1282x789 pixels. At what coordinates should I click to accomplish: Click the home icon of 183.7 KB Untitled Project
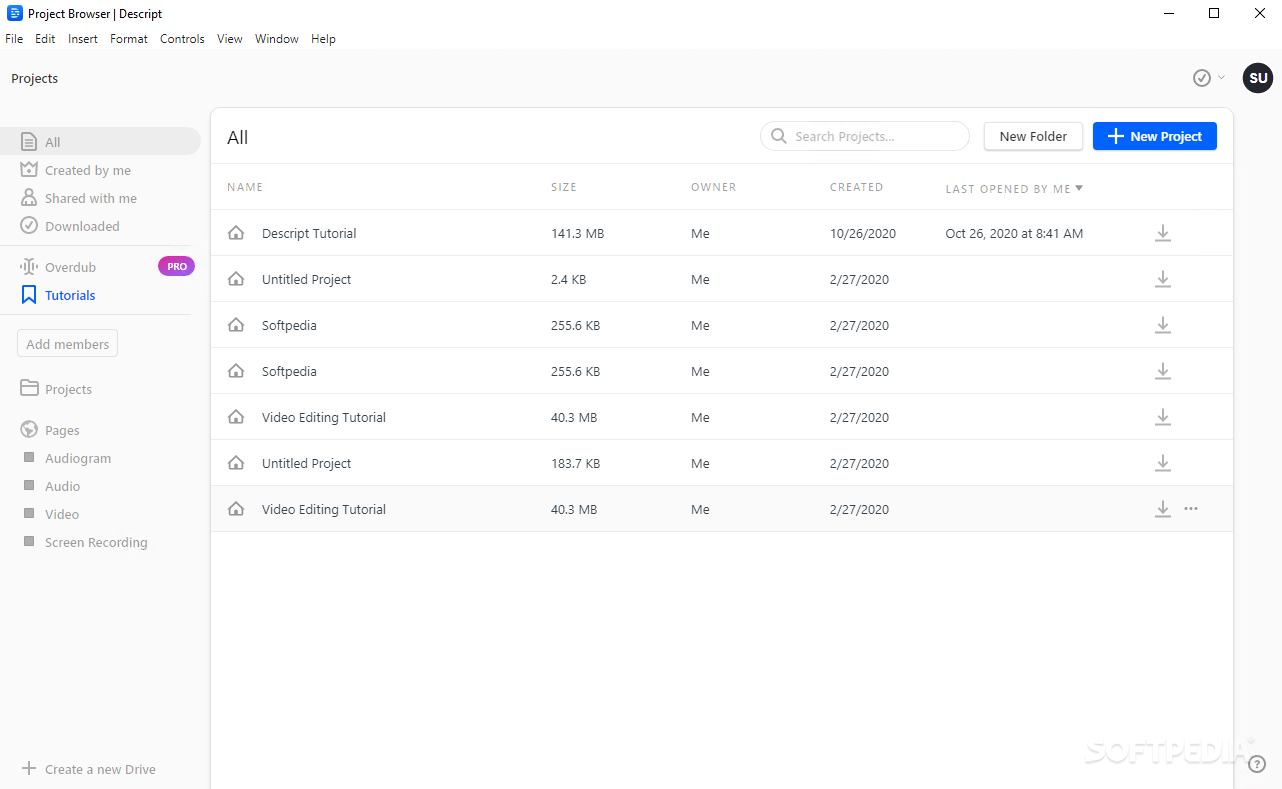click(x=236, y=463)
